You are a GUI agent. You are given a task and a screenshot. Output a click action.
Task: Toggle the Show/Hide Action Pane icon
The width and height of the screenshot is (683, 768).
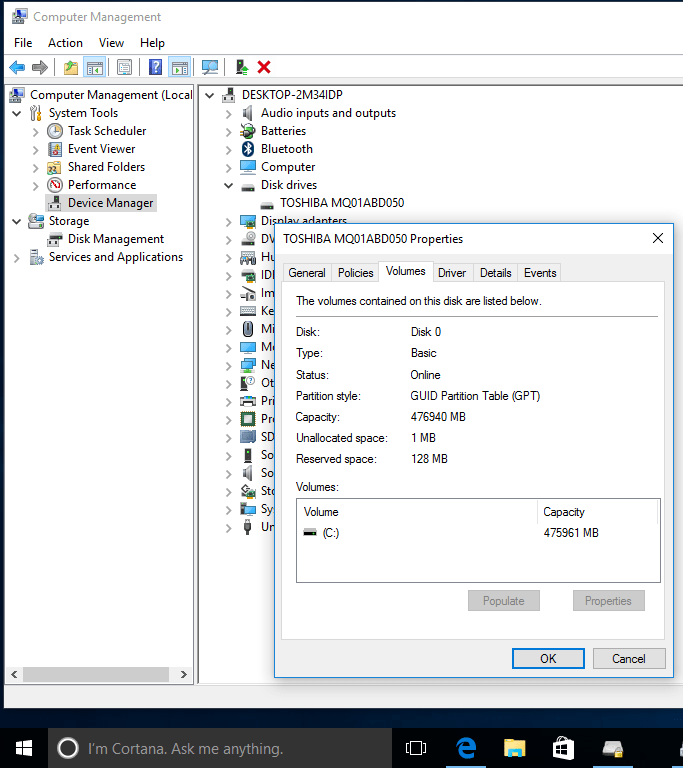(x=180, y=67)
